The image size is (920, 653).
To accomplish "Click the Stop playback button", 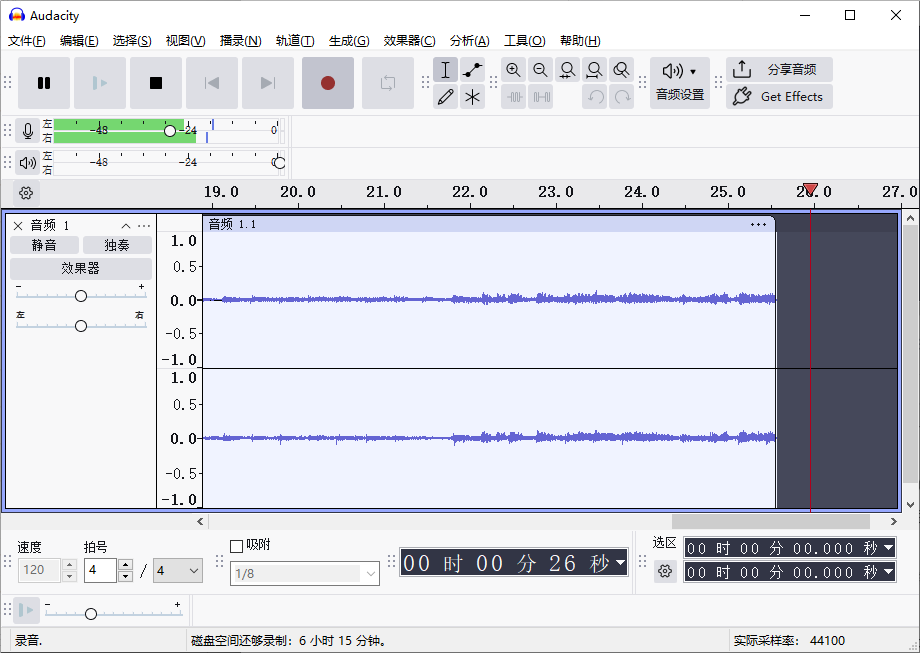I will point(156,84).
